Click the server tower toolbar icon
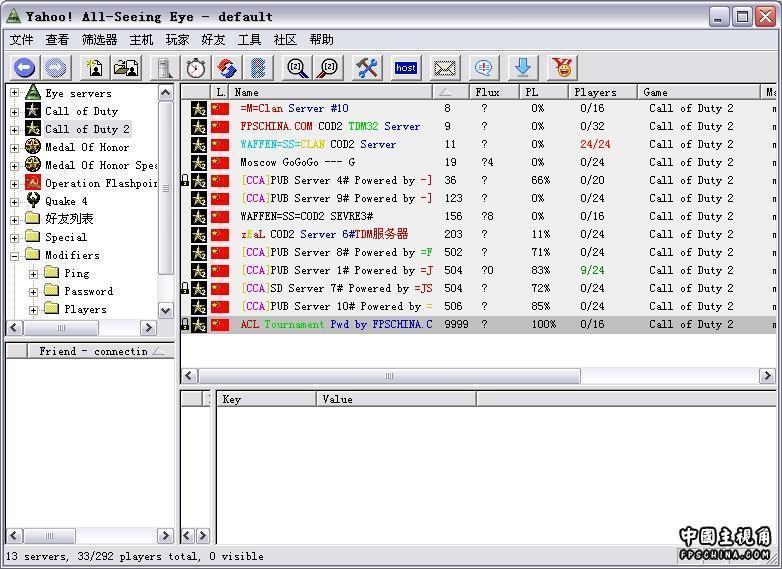Image resolution: width=782 pixels, height=569 pixels. click(x=164, y=68)
